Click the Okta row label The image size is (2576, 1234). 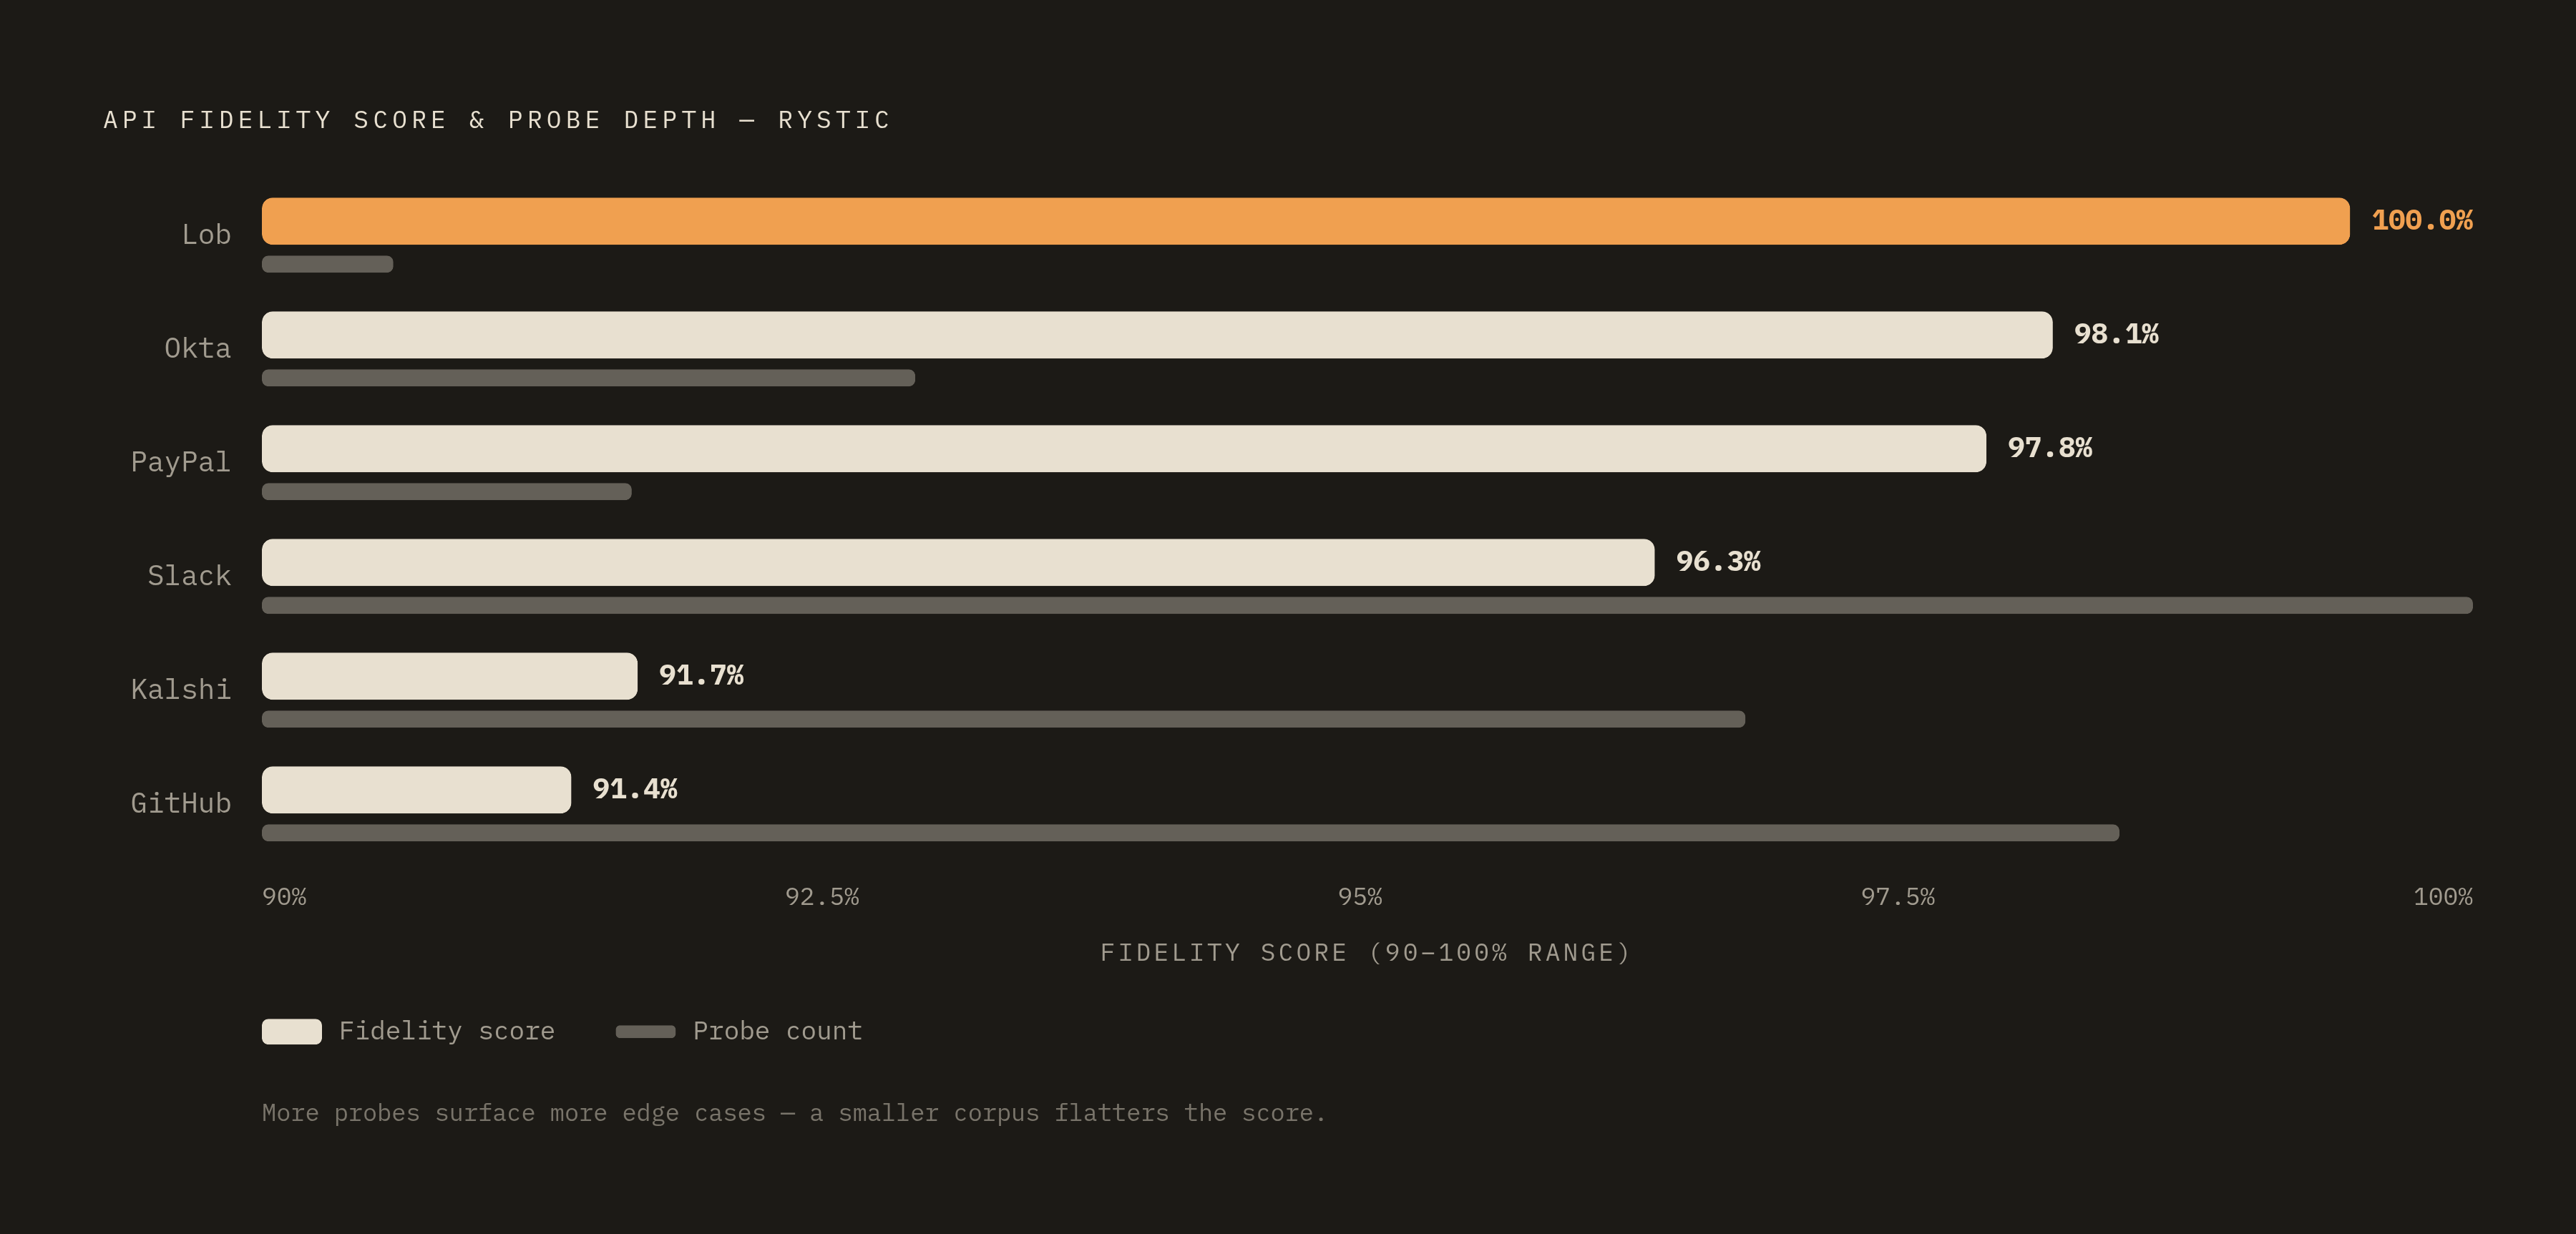(x=198, y=349)
